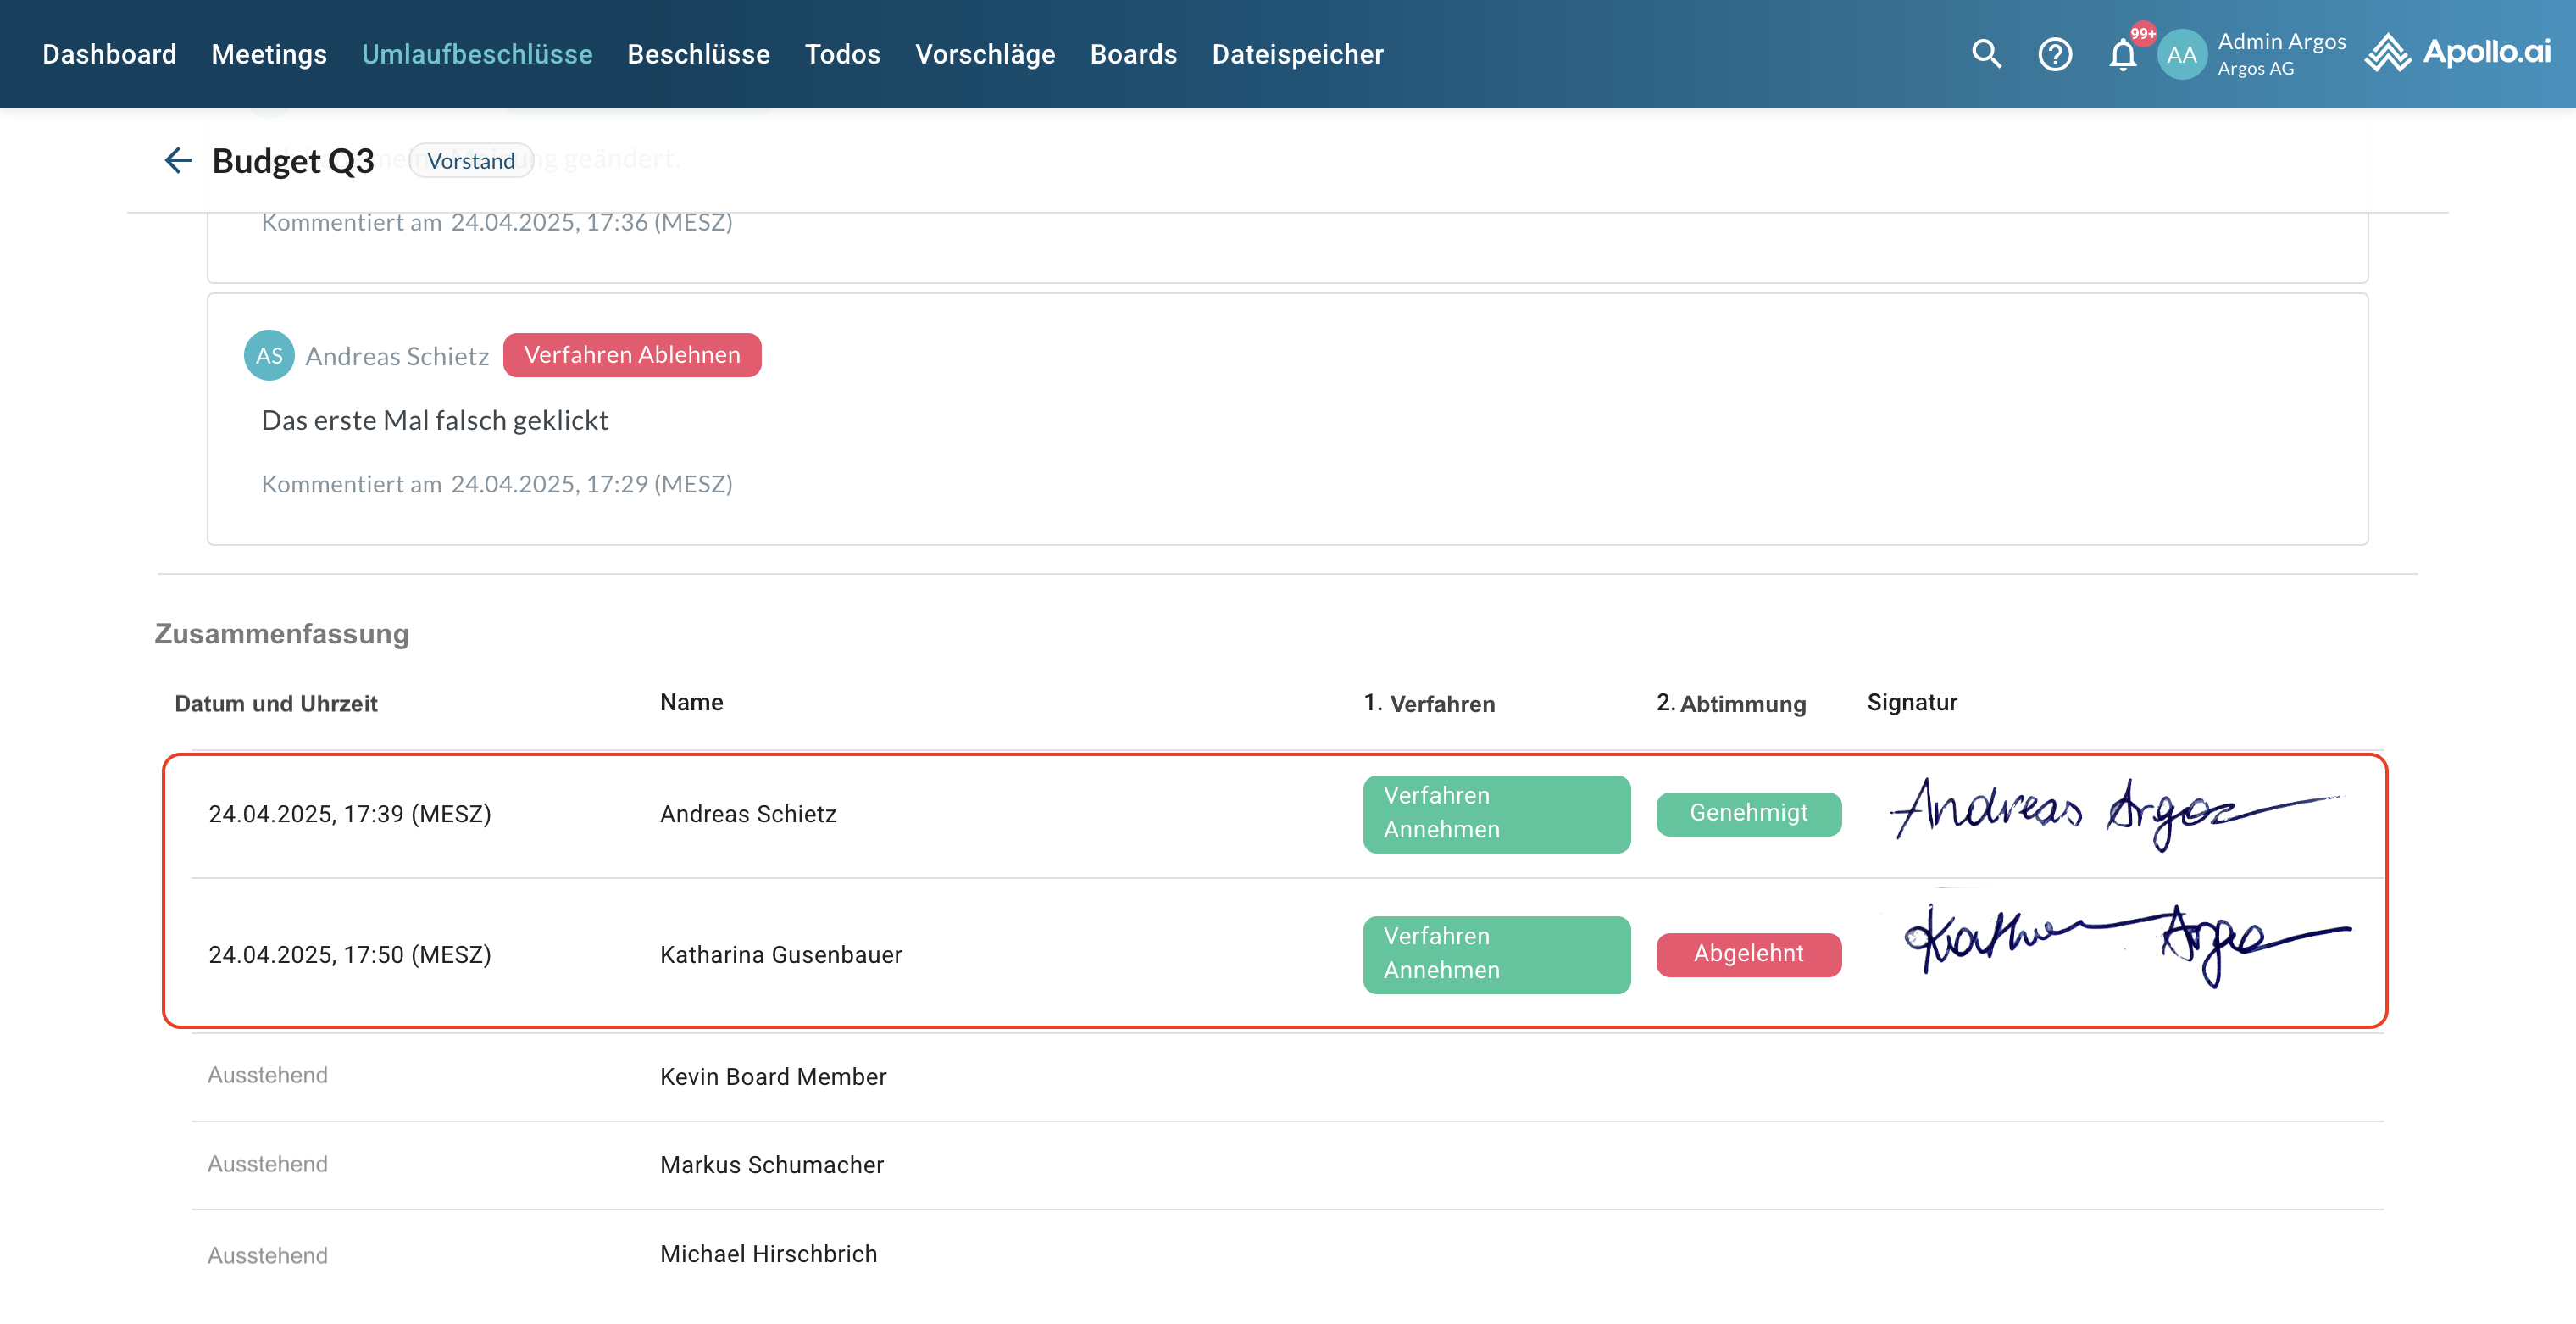Click the search magnifier icon

1986,54
